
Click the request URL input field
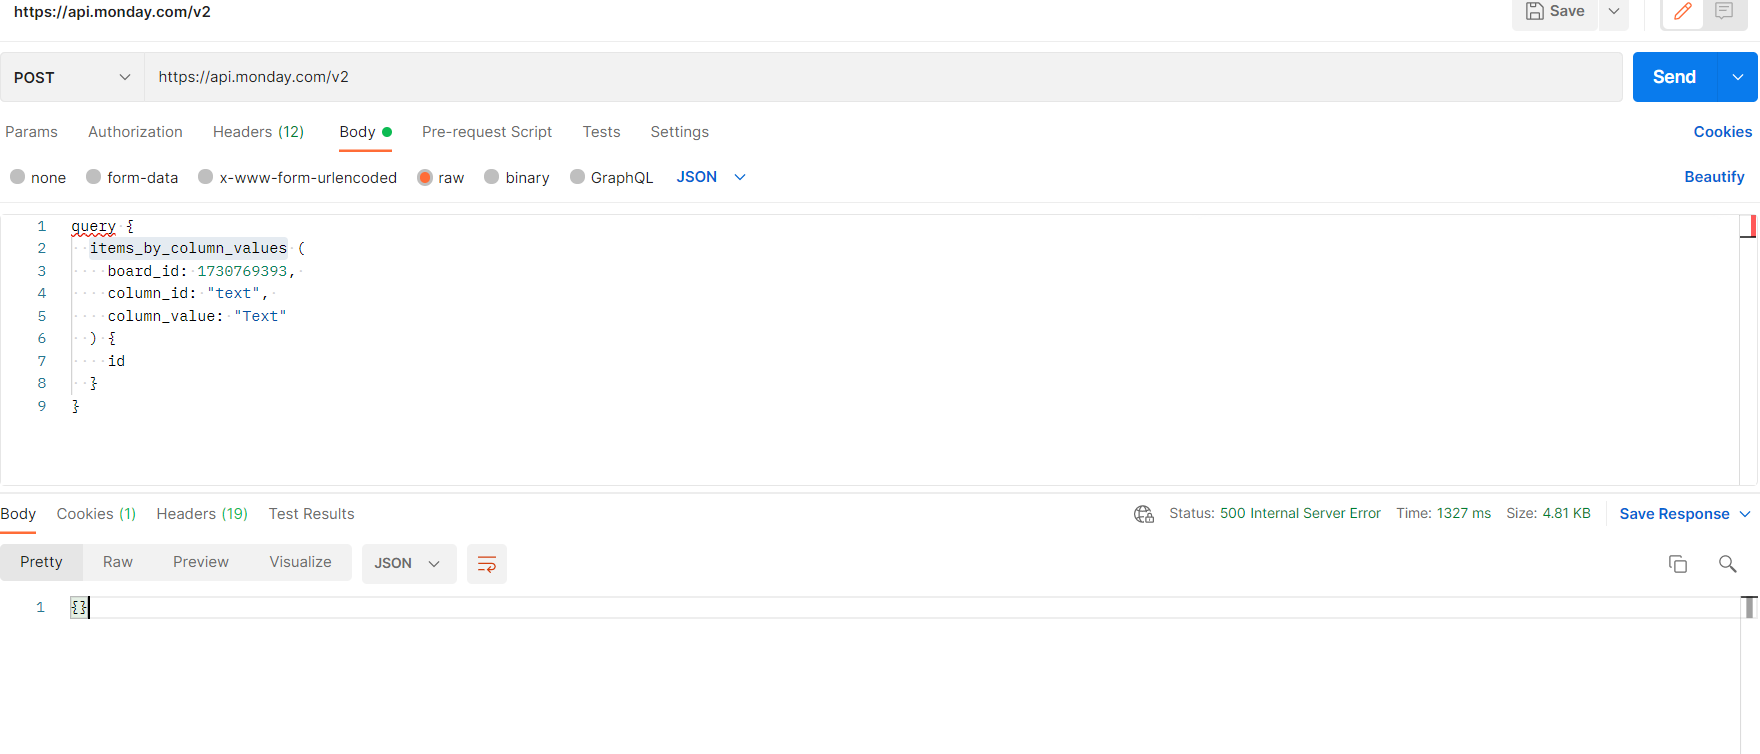[883, 77]
